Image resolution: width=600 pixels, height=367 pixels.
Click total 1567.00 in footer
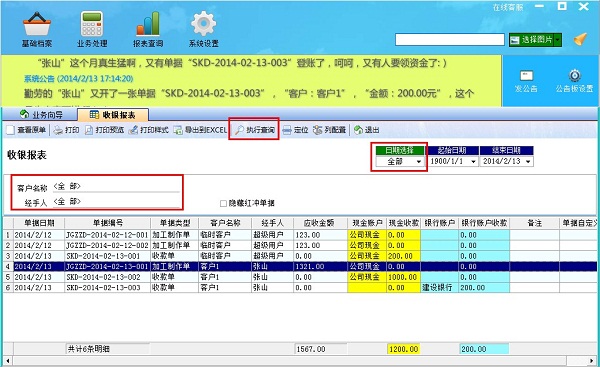click(x=321, y=349)
